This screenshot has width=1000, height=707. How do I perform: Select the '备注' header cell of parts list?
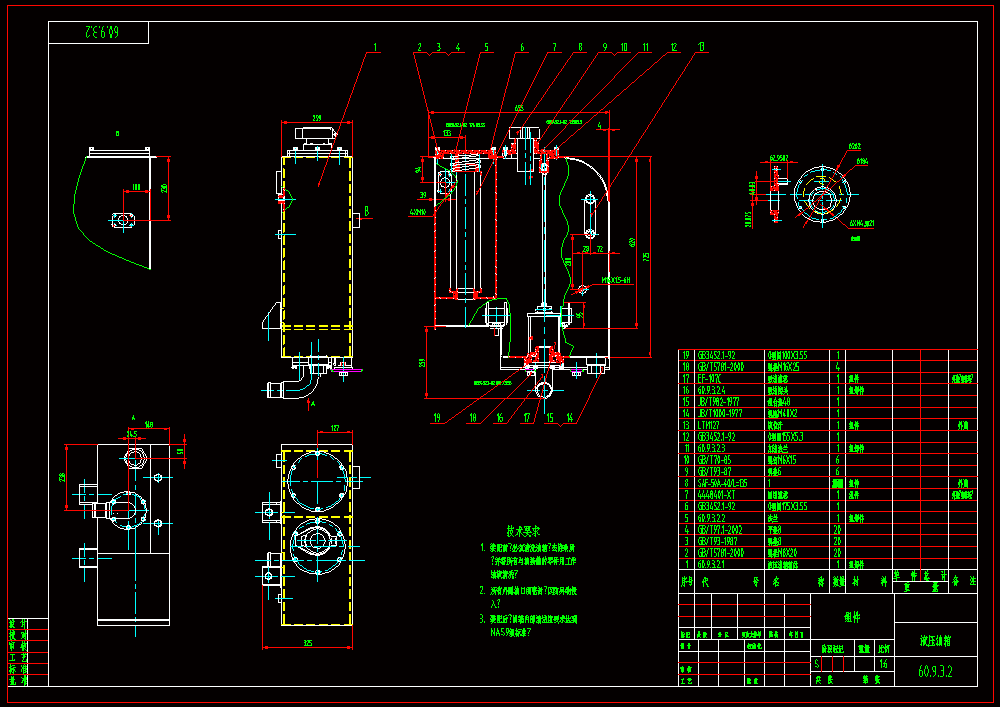click(963, 581)
